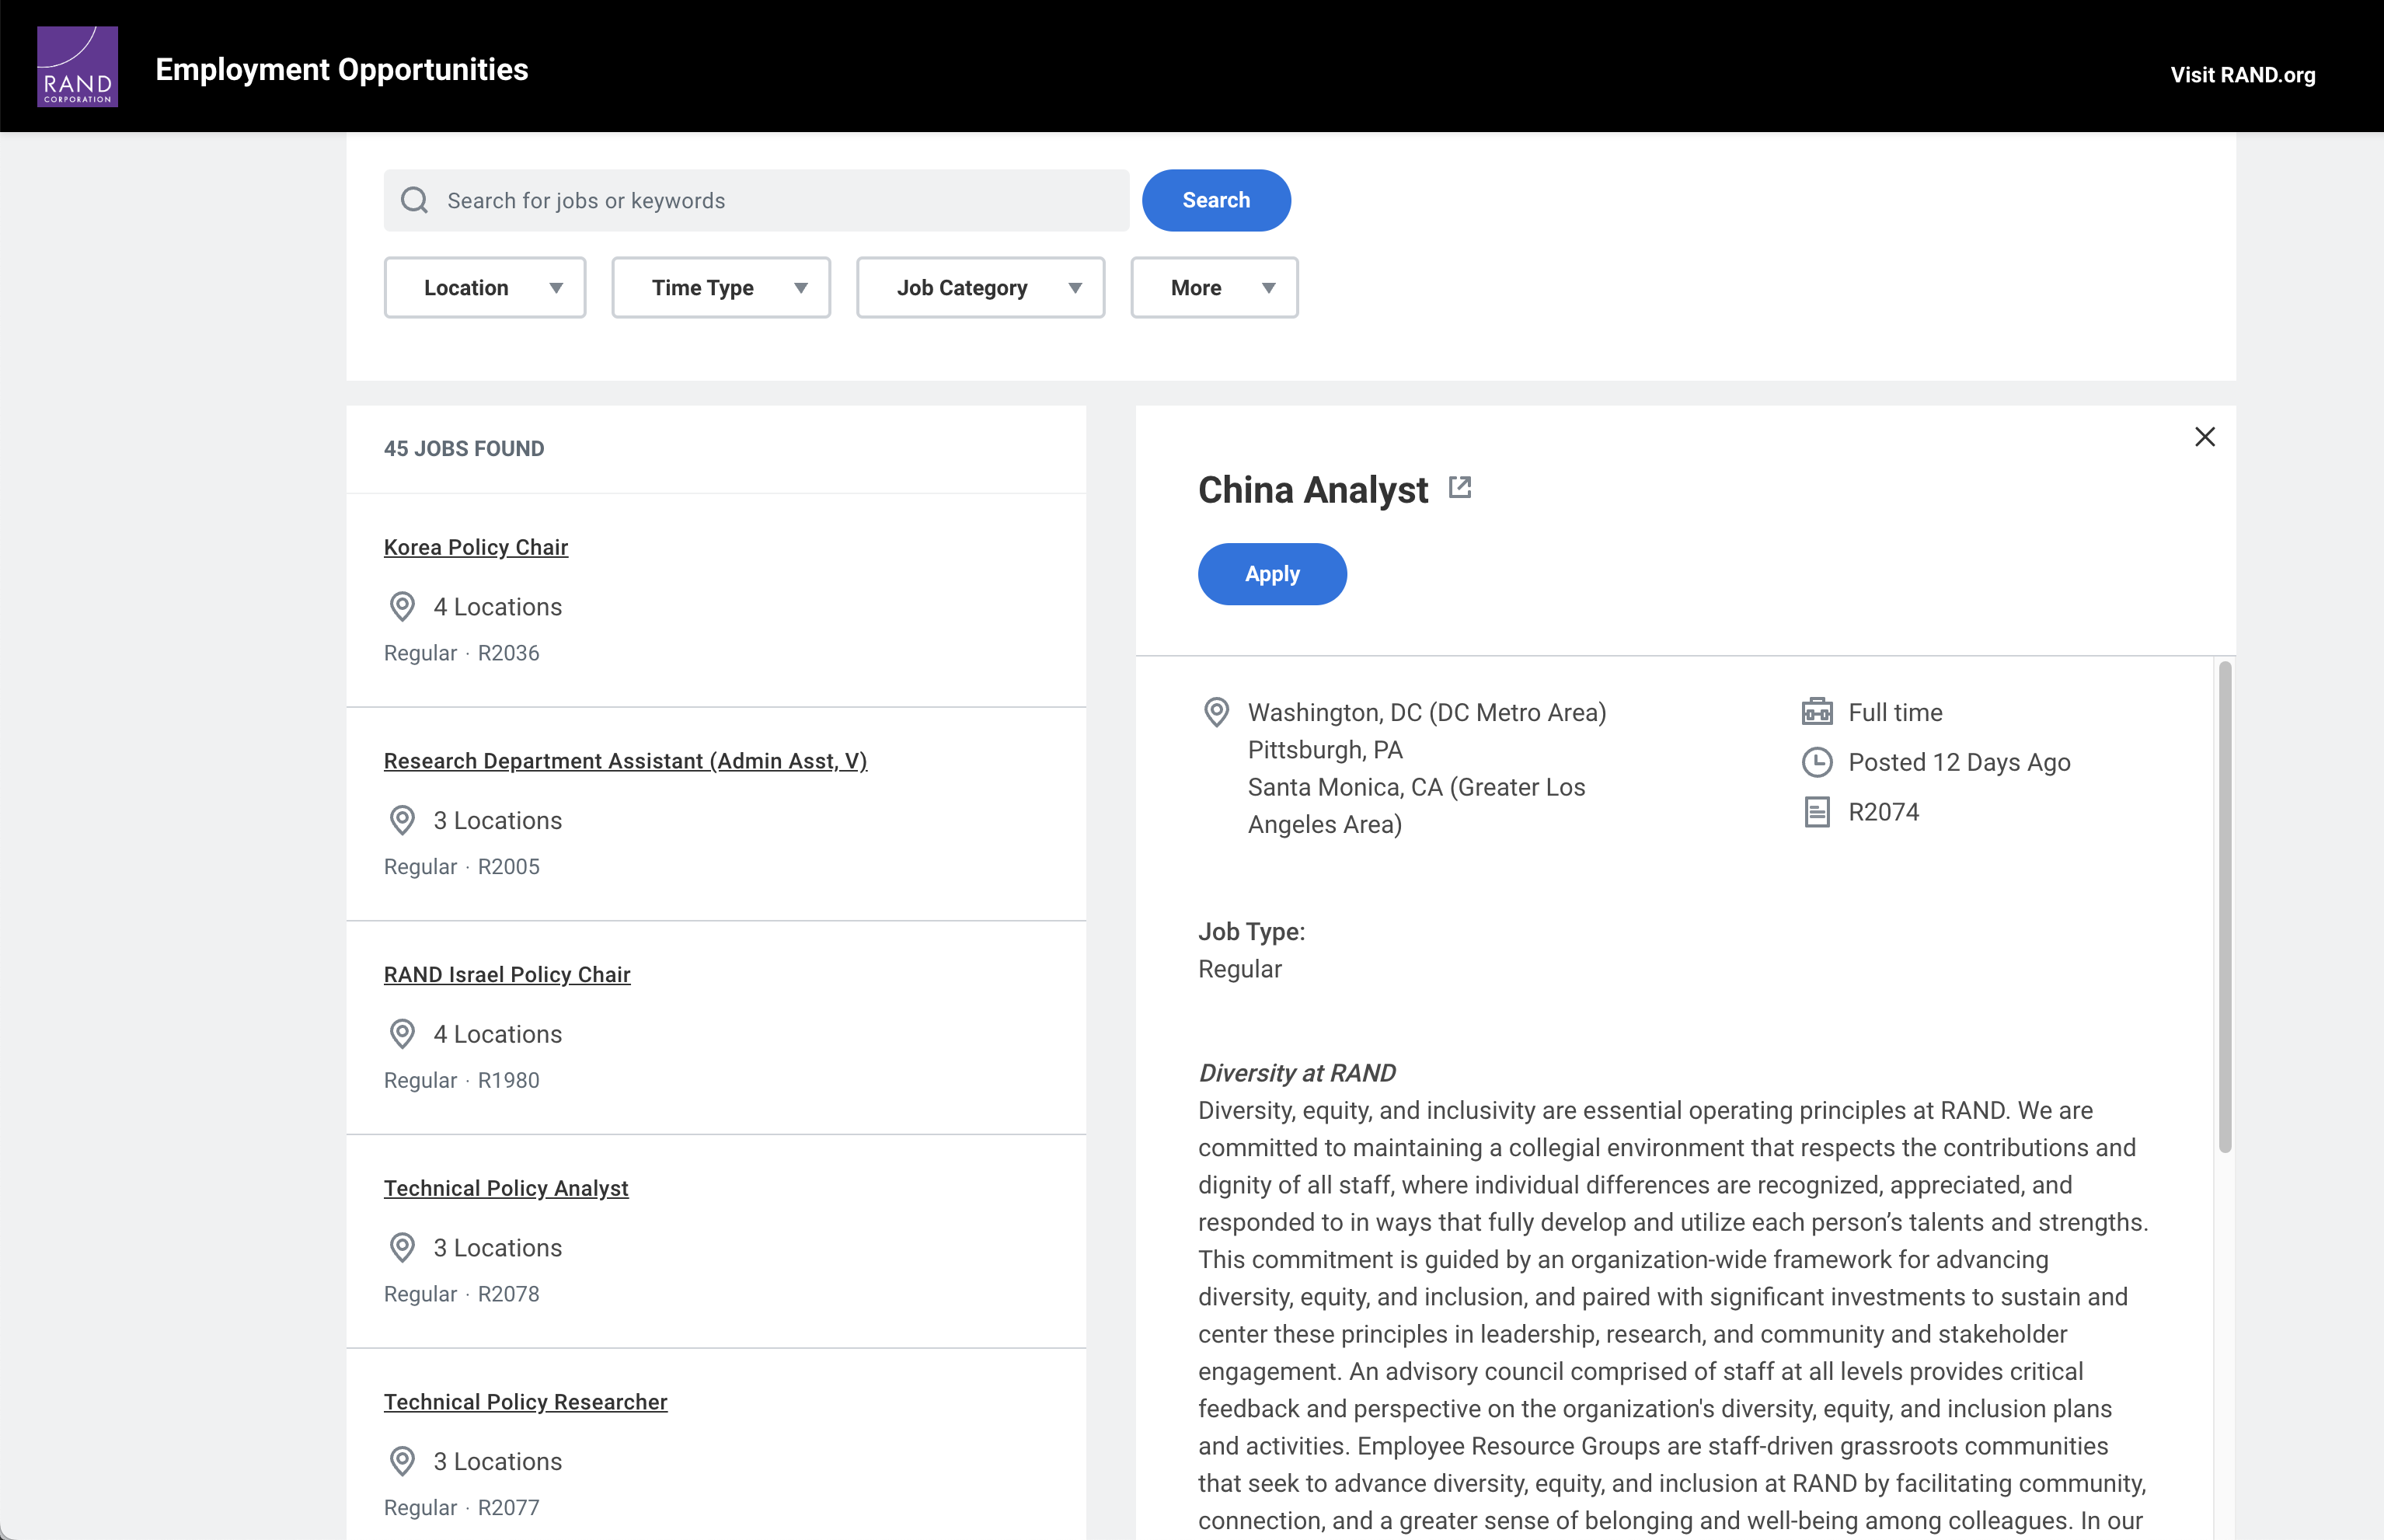Visit RAND.org link in header
Image resolution: width=2384 pixels, height=1540 pixels.
(2243, 75)
